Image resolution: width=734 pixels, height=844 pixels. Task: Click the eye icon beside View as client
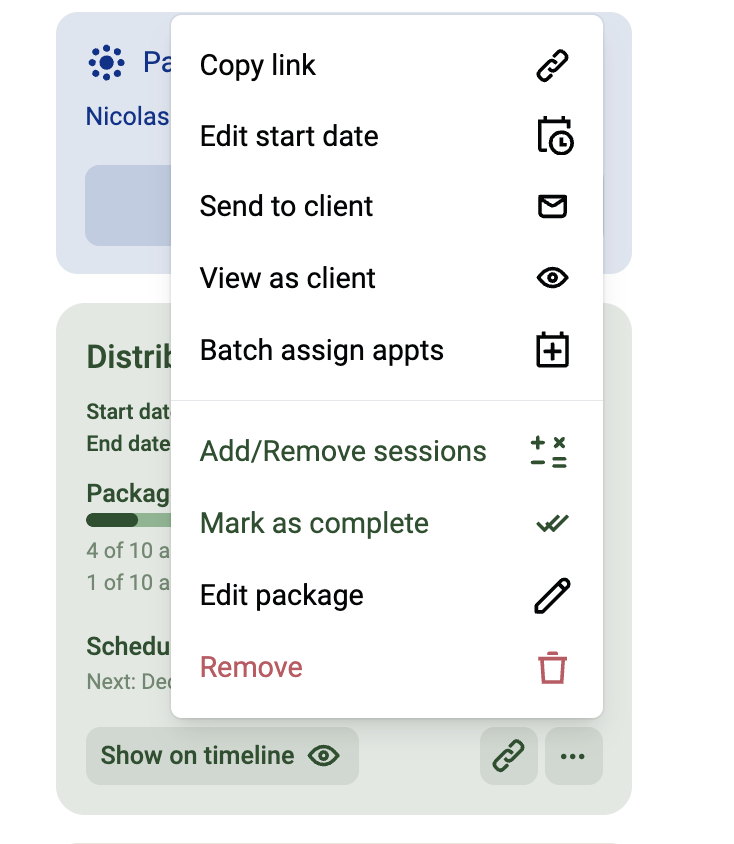[x=552, y=278]
